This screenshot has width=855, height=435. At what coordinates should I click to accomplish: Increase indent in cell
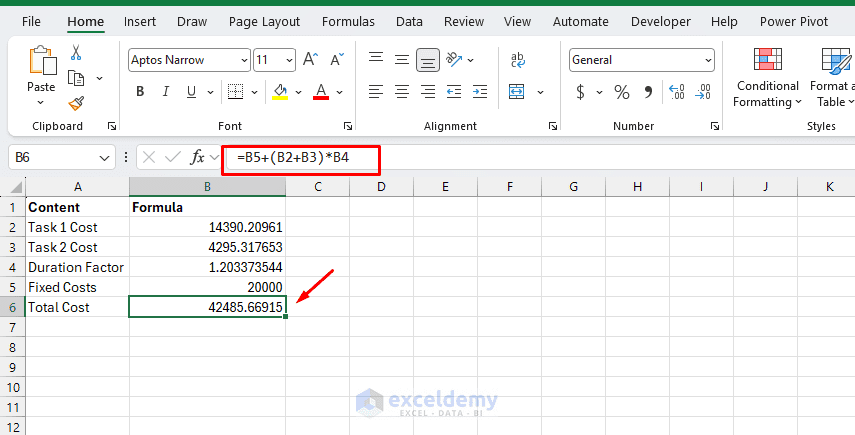[480, 92]
